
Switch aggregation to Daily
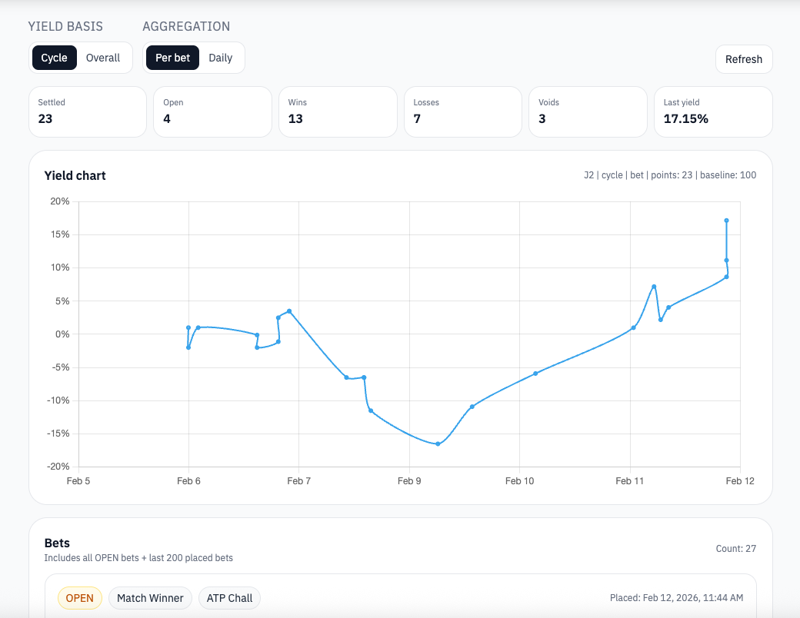click(x=220, y=58)
